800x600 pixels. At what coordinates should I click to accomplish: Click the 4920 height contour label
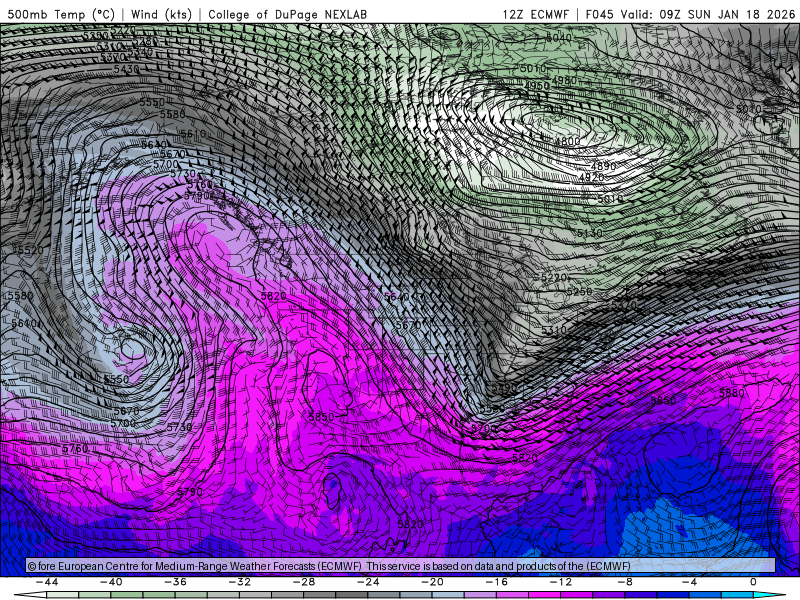[x=591, y=178]
